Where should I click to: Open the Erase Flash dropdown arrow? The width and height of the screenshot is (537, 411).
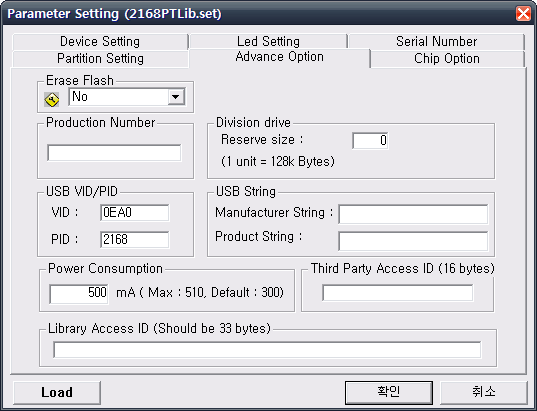(176, 97)
